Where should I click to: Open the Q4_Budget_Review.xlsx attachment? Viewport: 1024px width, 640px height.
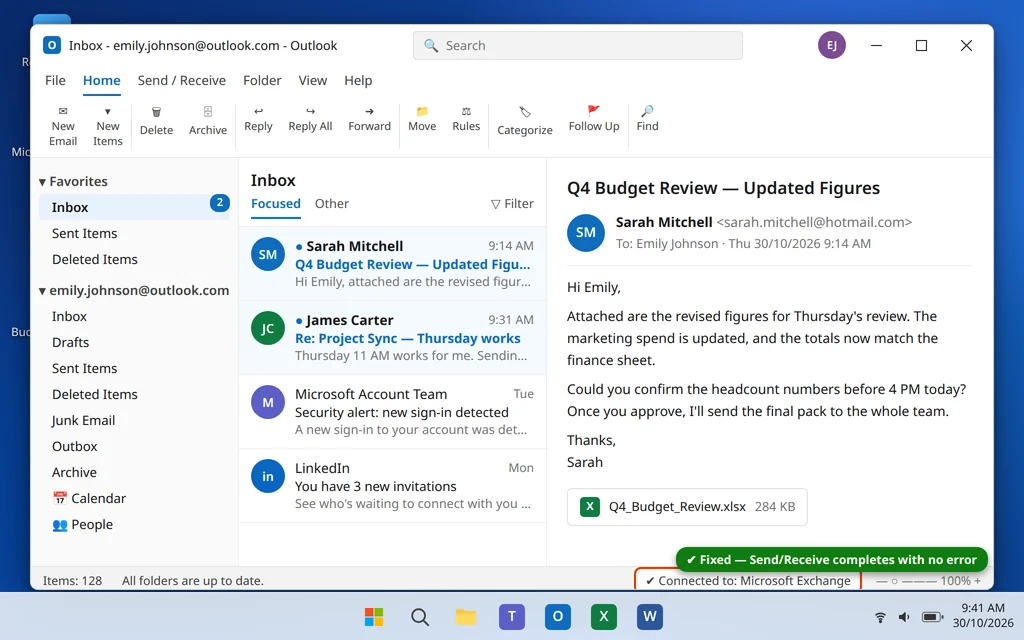pos(687,507)
